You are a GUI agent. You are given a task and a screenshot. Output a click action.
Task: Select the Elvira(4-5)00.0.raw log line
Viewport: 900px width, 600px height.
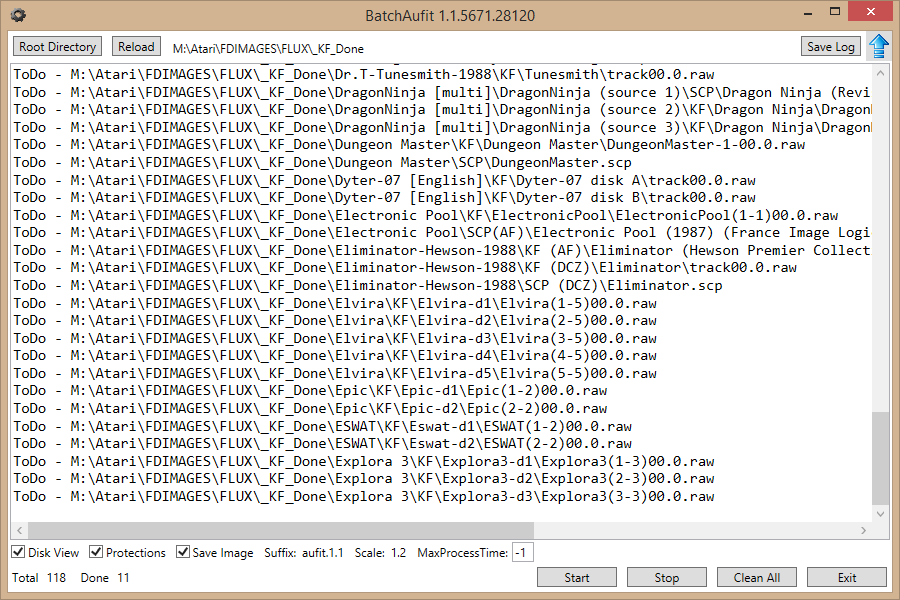pyautogui.click(x=335, y=355)
